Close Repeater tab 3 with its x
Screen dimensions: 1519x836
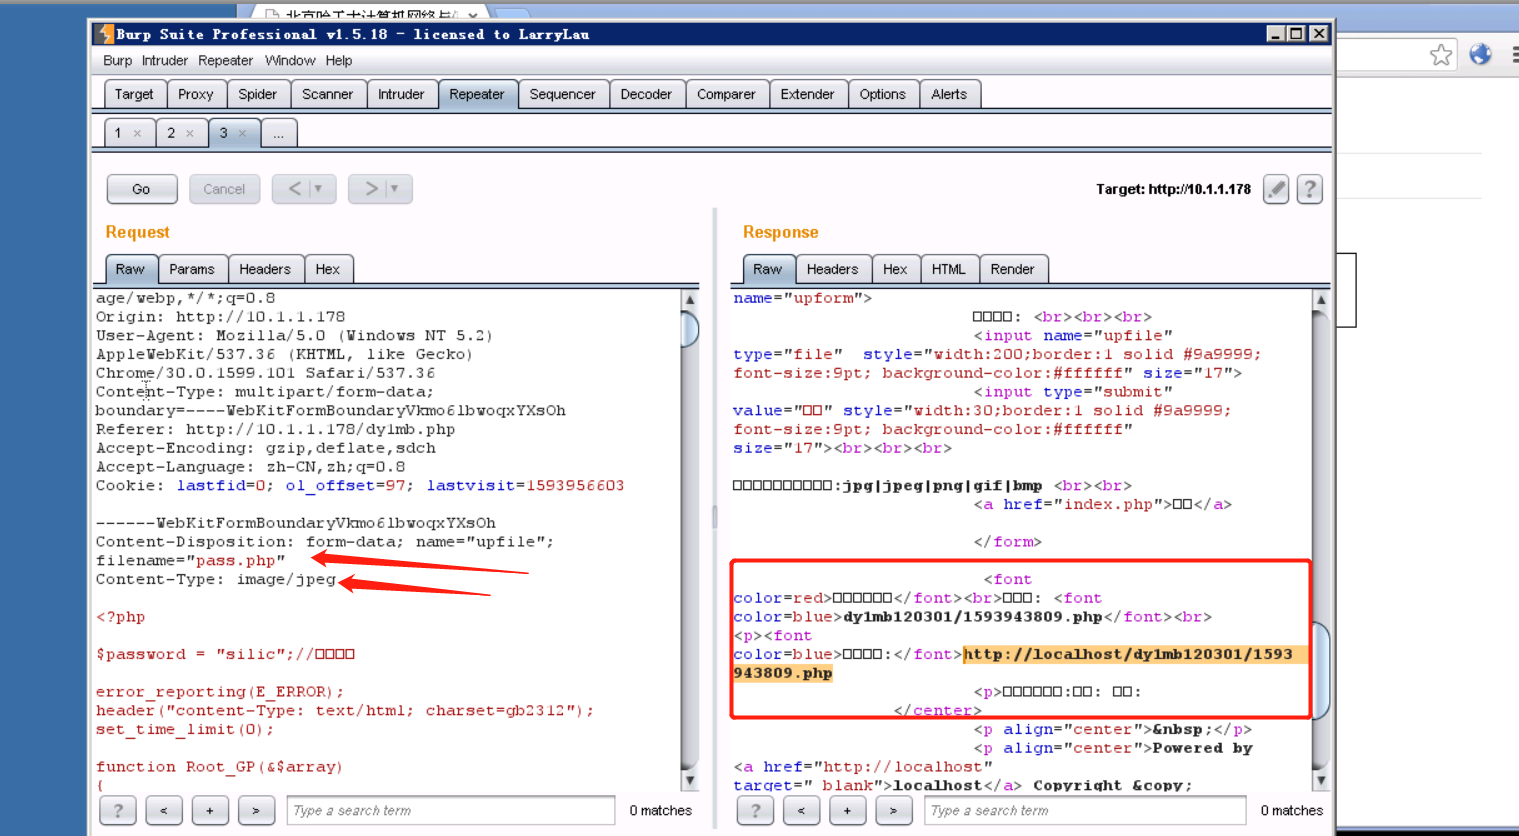pyautogui.click(x=242, y=133)
